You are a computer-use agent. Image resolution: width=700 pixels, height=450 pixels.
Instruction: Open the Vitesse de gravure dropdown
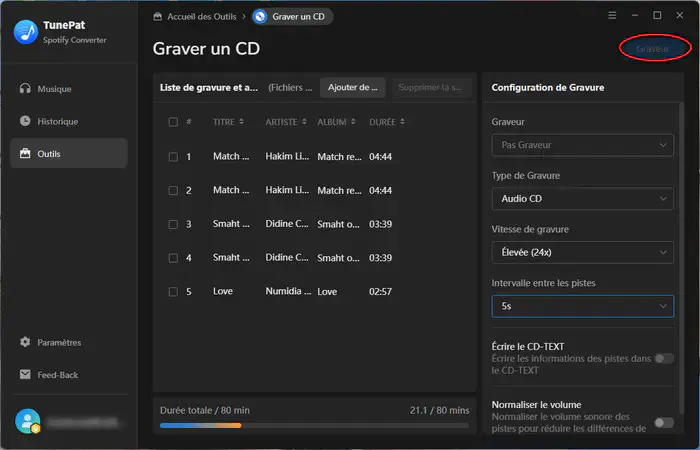(583, 252)
